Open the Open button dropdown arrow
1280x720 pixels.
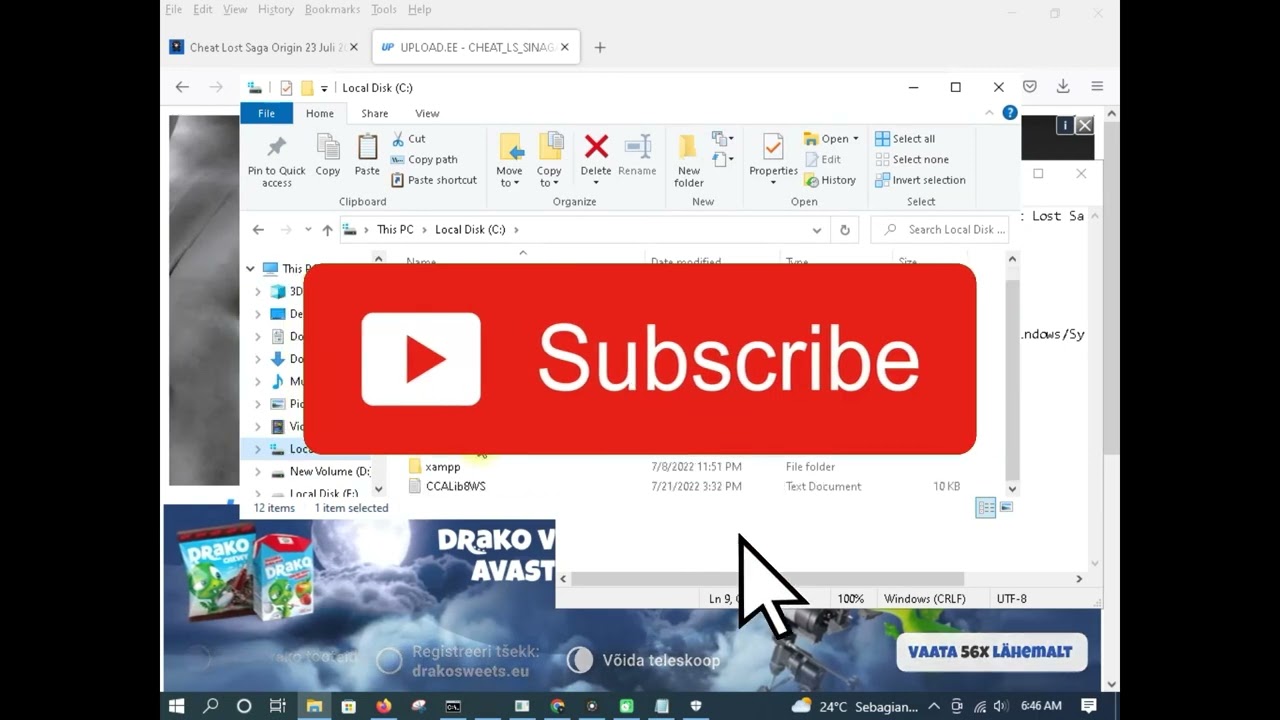click(x=856, y=139)
